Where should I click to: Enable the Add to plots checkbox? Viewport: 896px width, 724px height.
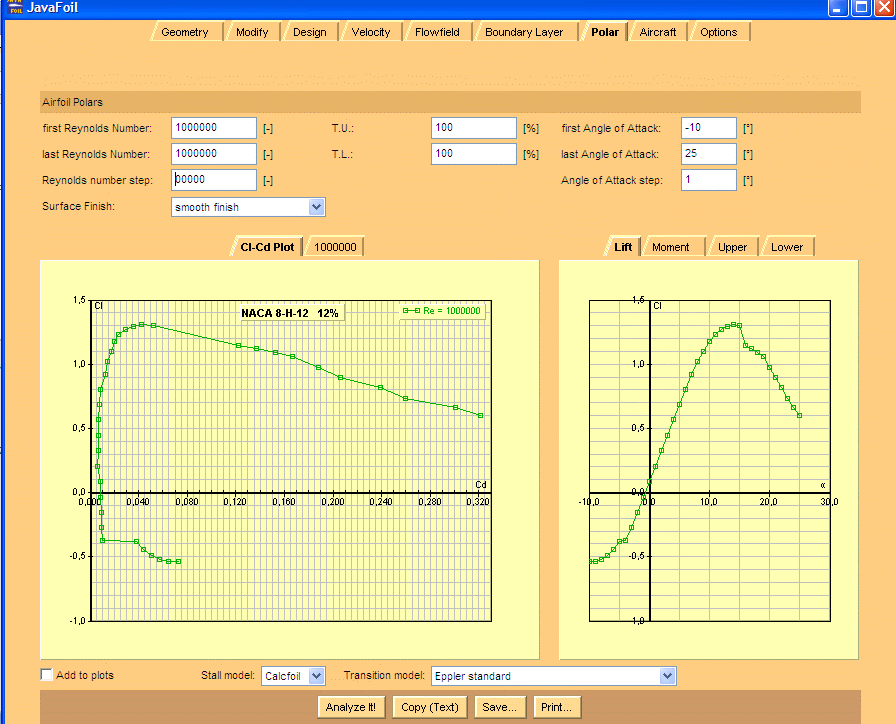47,675
